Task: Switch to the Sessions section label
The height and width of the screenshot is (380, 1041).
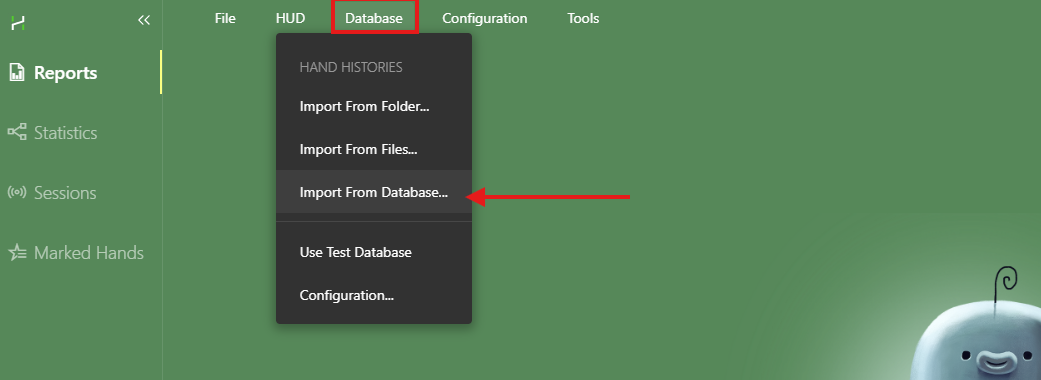Action: coord(65,193)
